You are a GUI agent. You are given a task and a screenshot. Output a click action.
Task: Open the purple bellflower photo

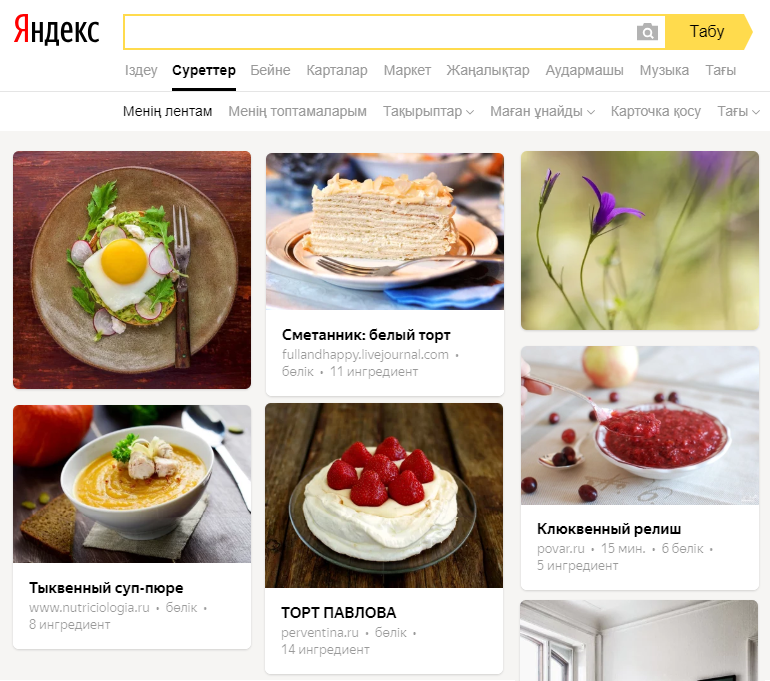point(640,240)
